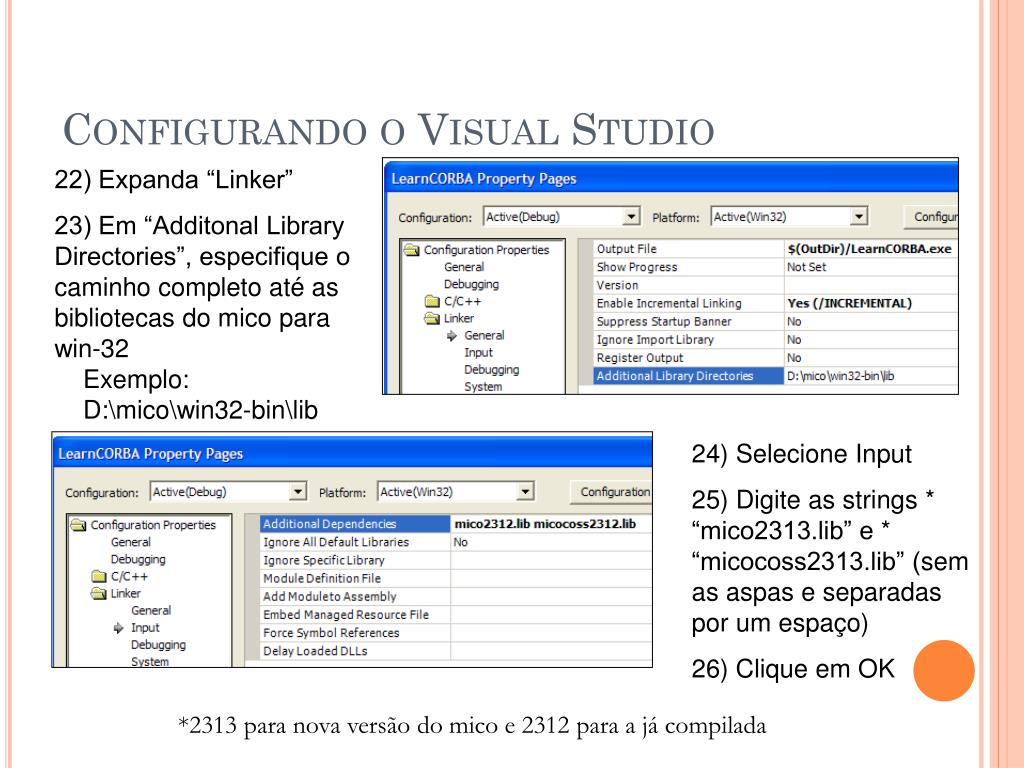1024x768 pixels.
Task: Select Linker Debugging item in lower tree
Action: click(x=158, y=644)
